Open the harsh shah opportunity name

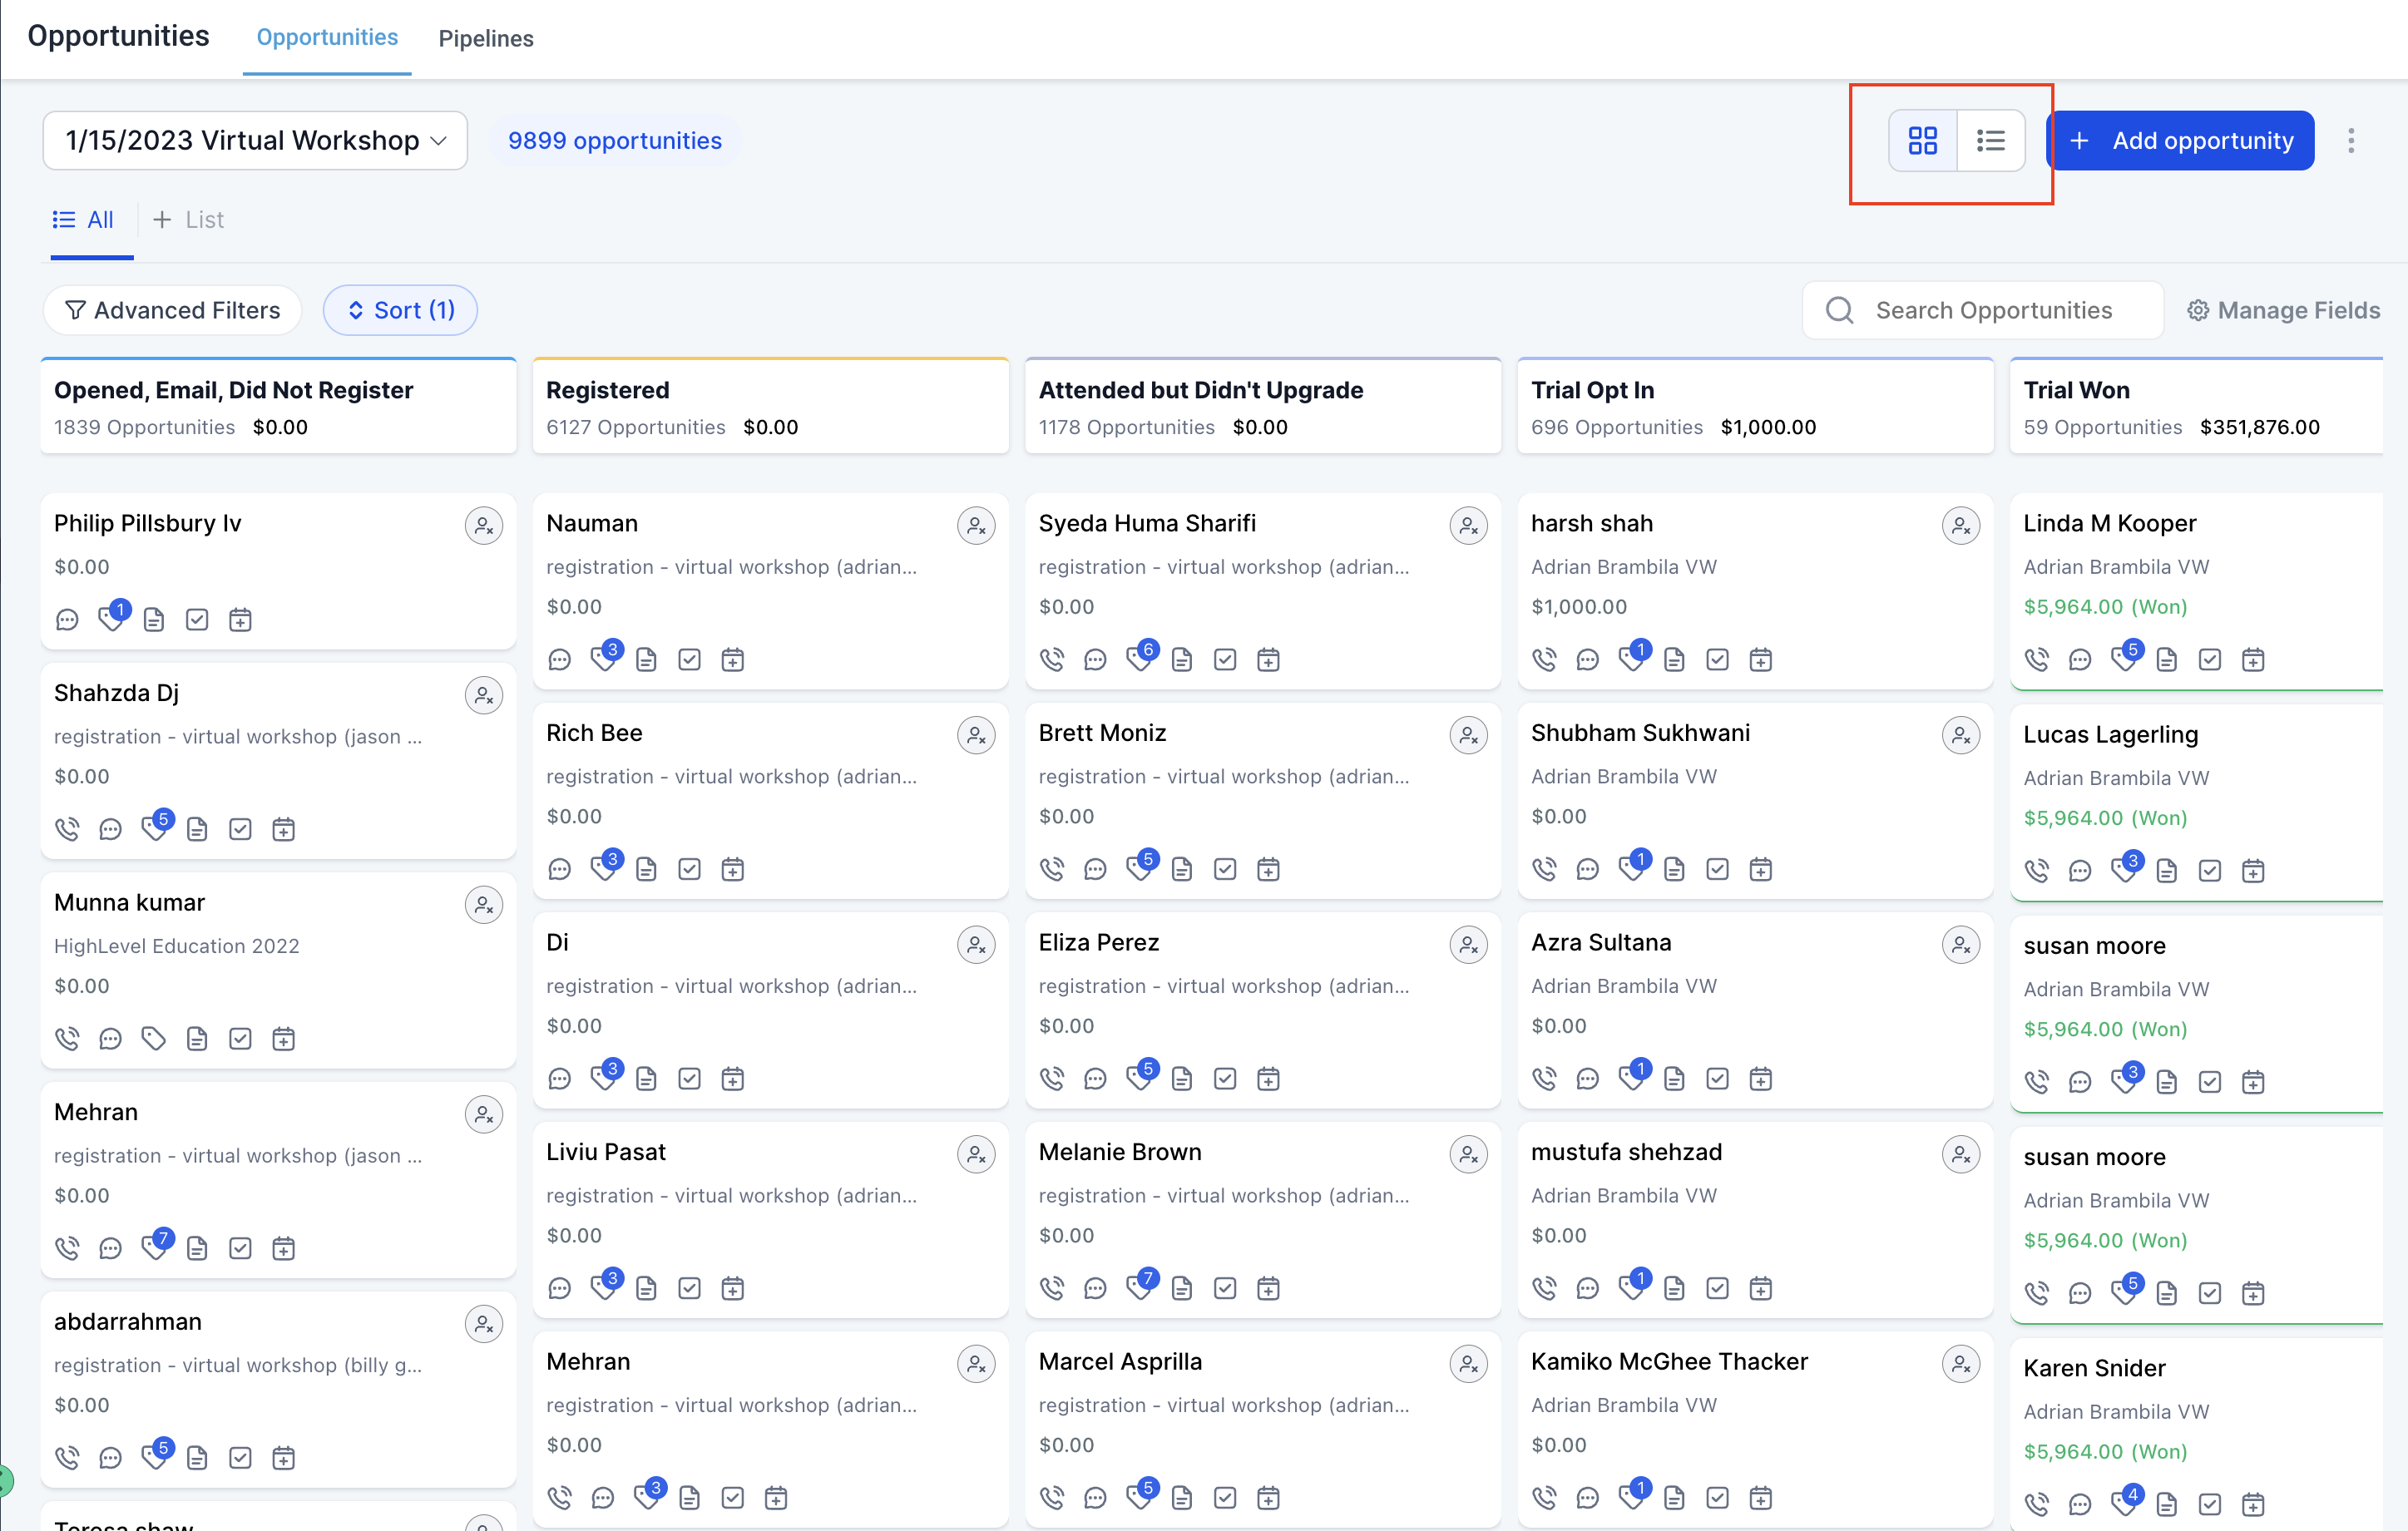(x=1592, y=523)
